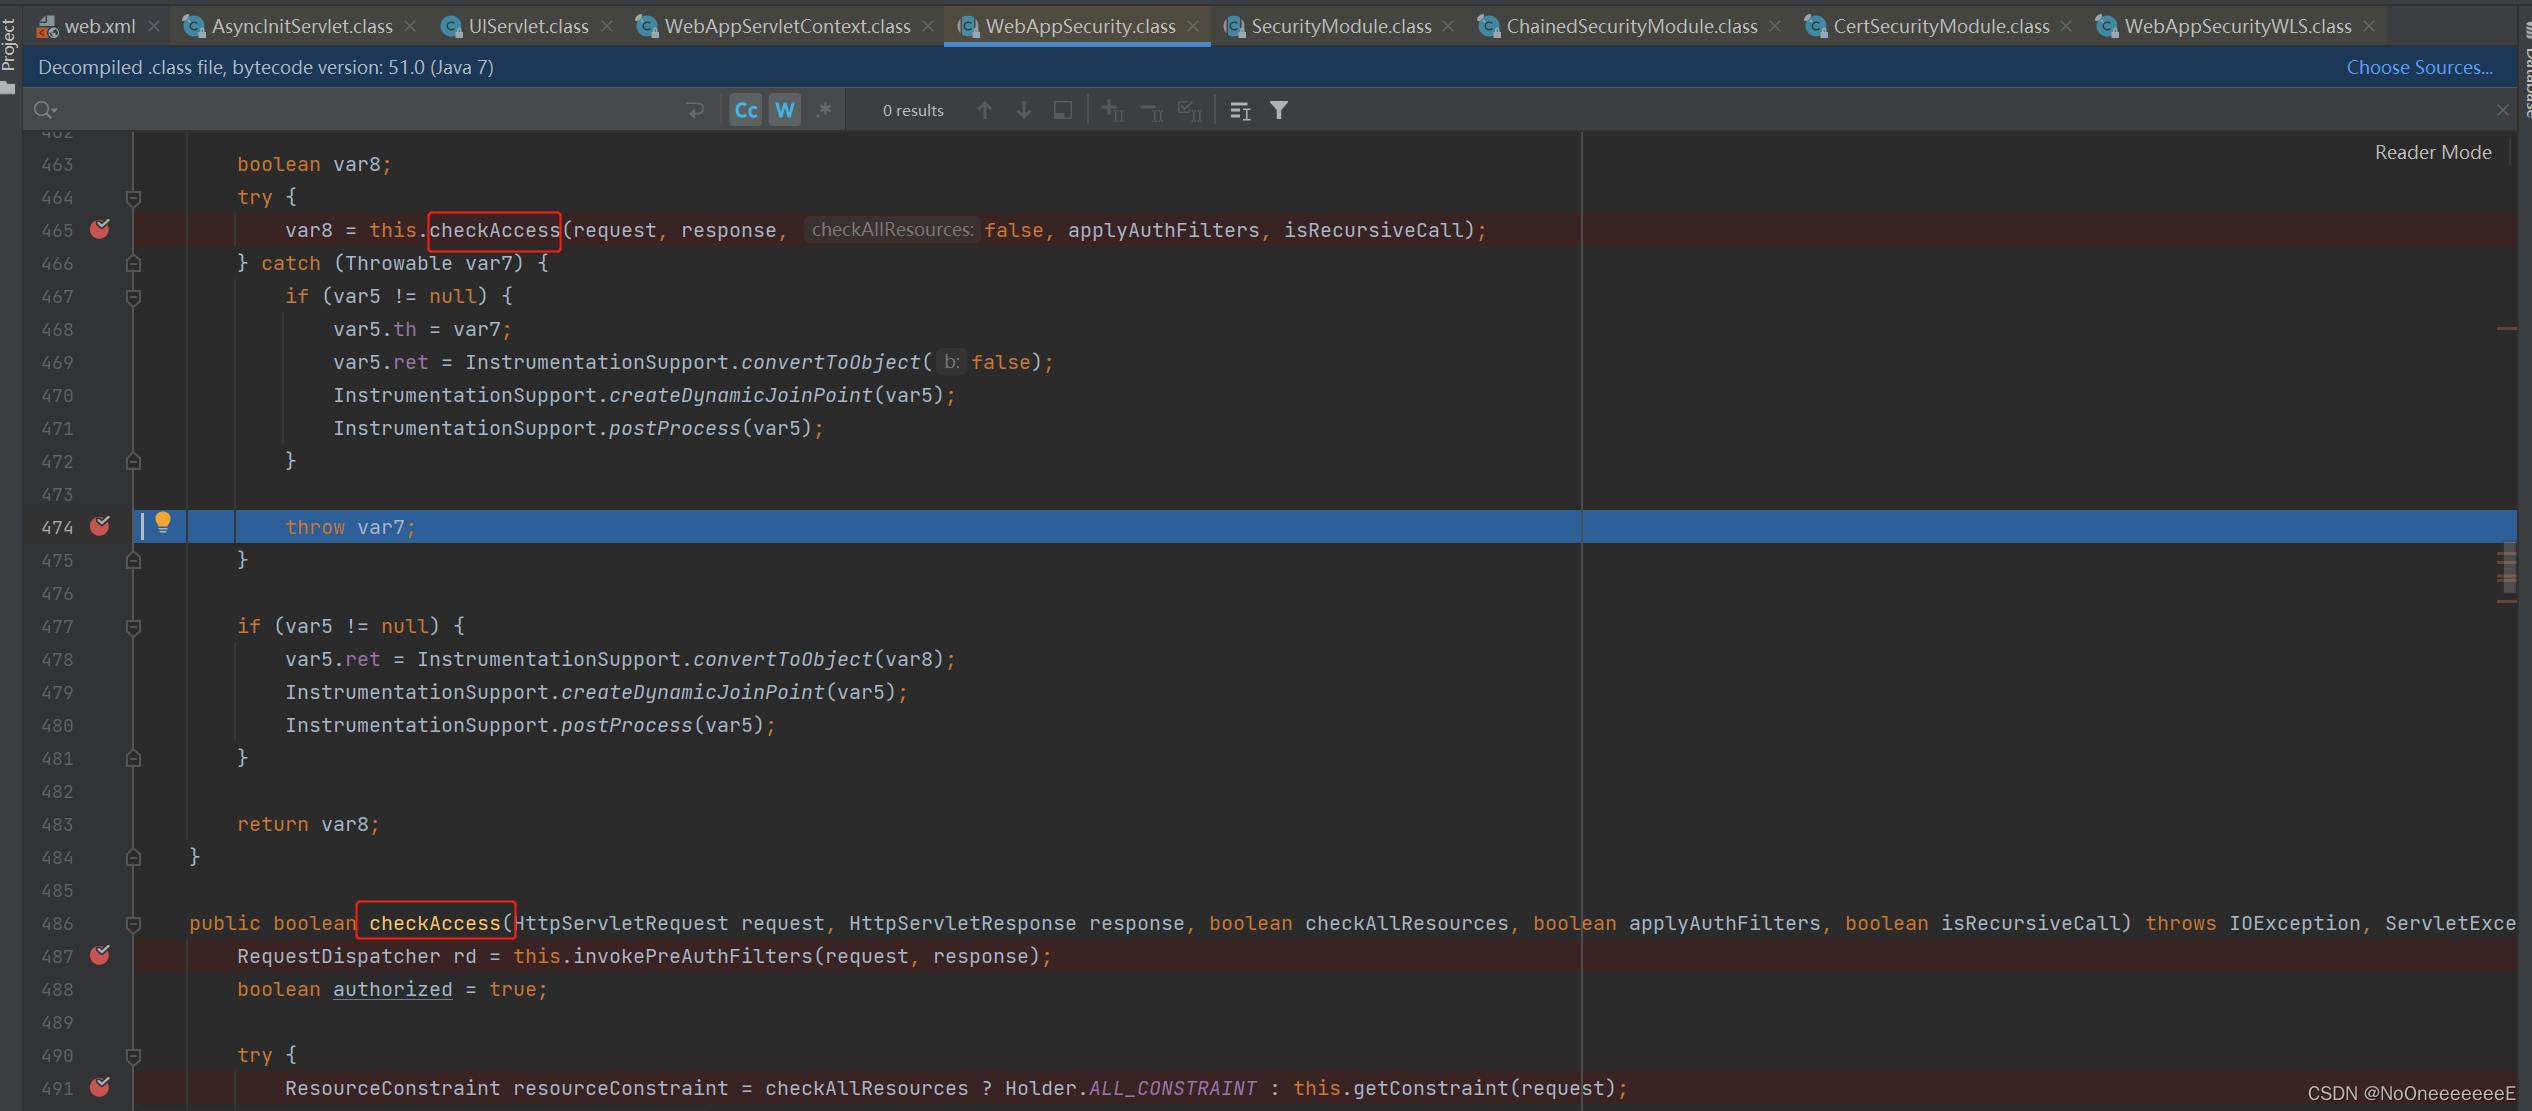Click the web.xml tab file icon

46,26
